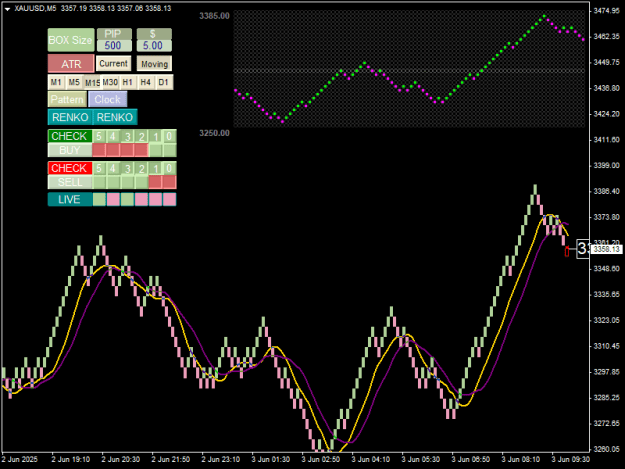Toggle the Pattern button
The width and height of the screenshot is (625, 469).
coord(67,99)
